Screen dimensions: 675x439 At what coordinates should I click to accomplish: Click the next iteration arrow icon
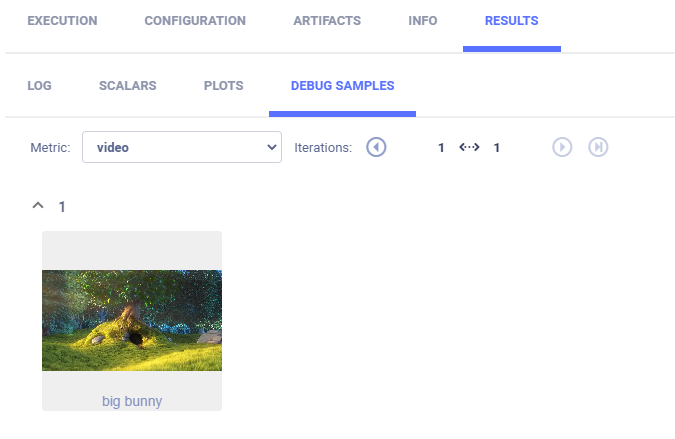(562, 147)
